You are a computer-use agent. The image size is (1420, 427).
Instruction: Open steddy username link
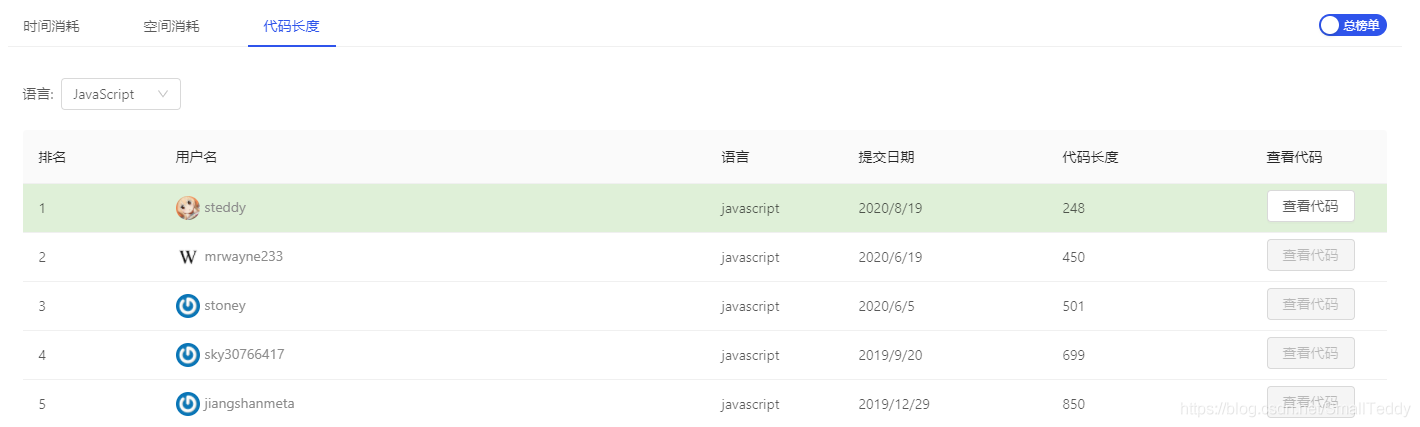(x=225, y=208)
